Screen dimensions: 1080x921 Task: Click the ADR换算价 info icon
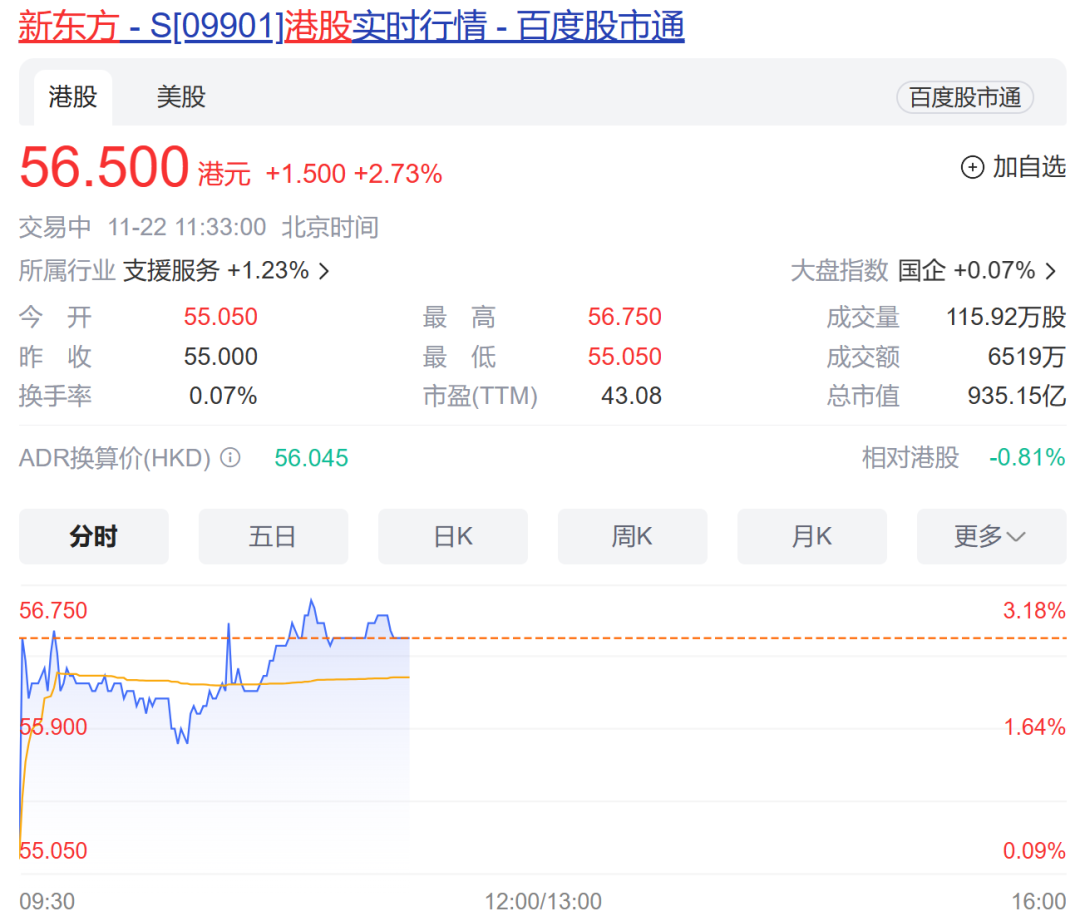[230, 457]
